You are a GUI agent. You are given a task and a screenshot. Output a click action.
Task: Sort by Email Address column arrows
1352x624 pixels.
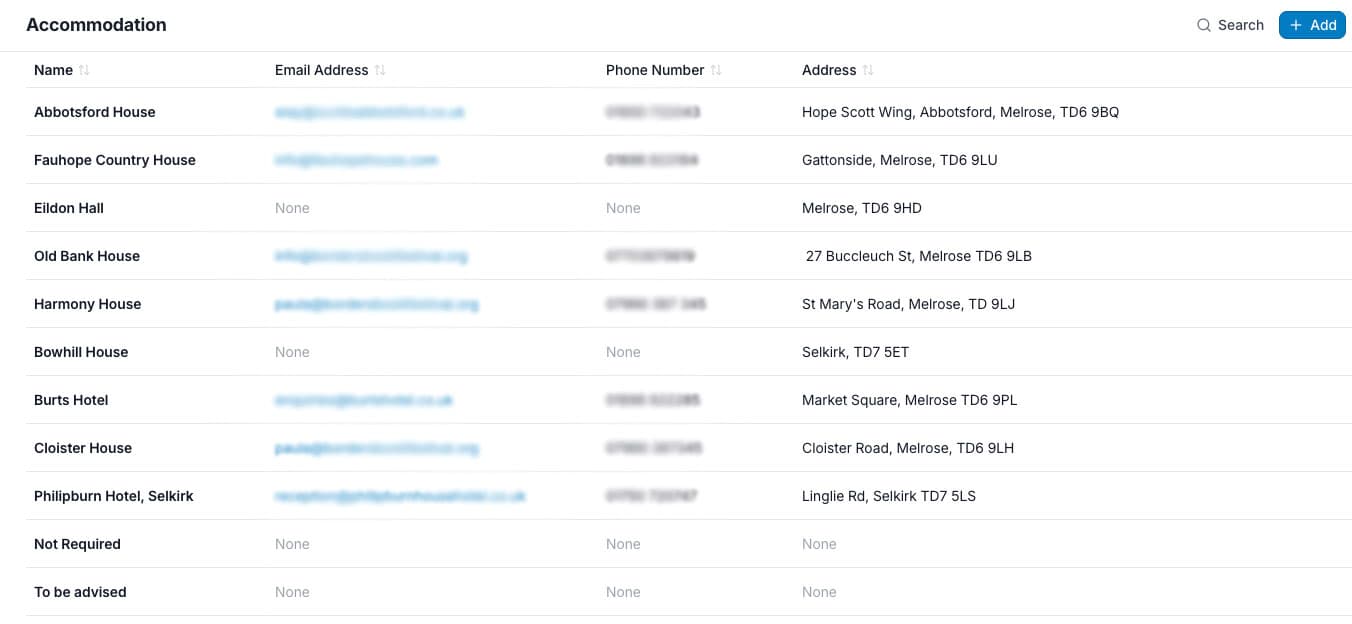[x=380, y=70]
